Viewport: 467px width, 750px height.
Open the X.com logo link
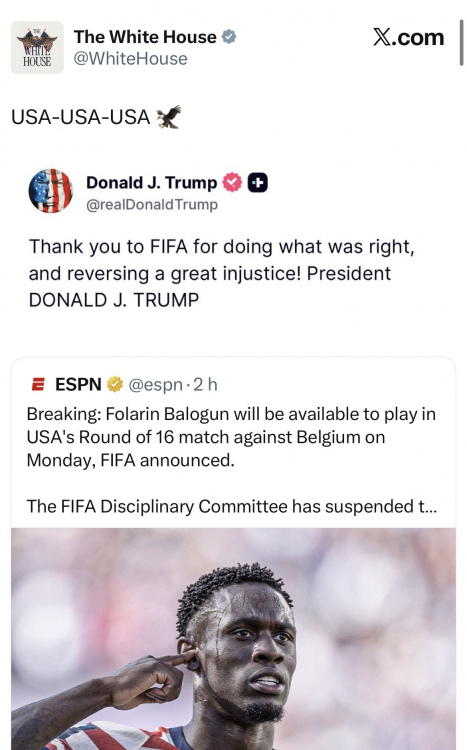pyautogui.click(x=409, y=37)
